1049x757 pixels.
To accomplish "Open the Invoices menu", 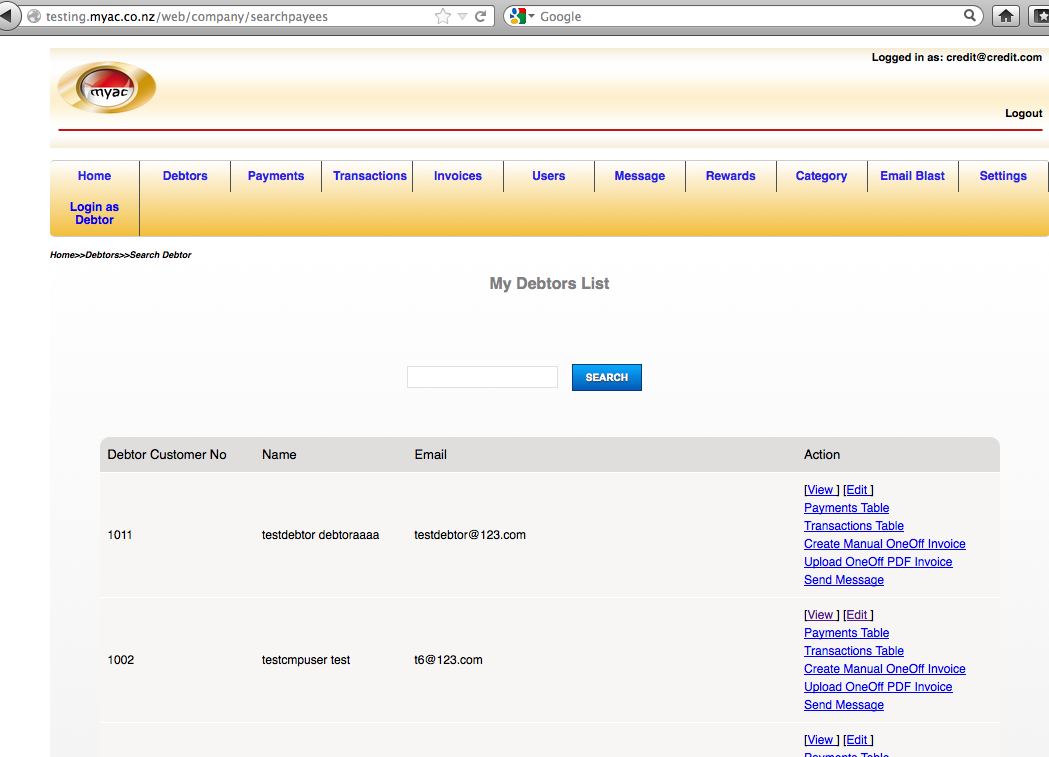I will (458, 176).
